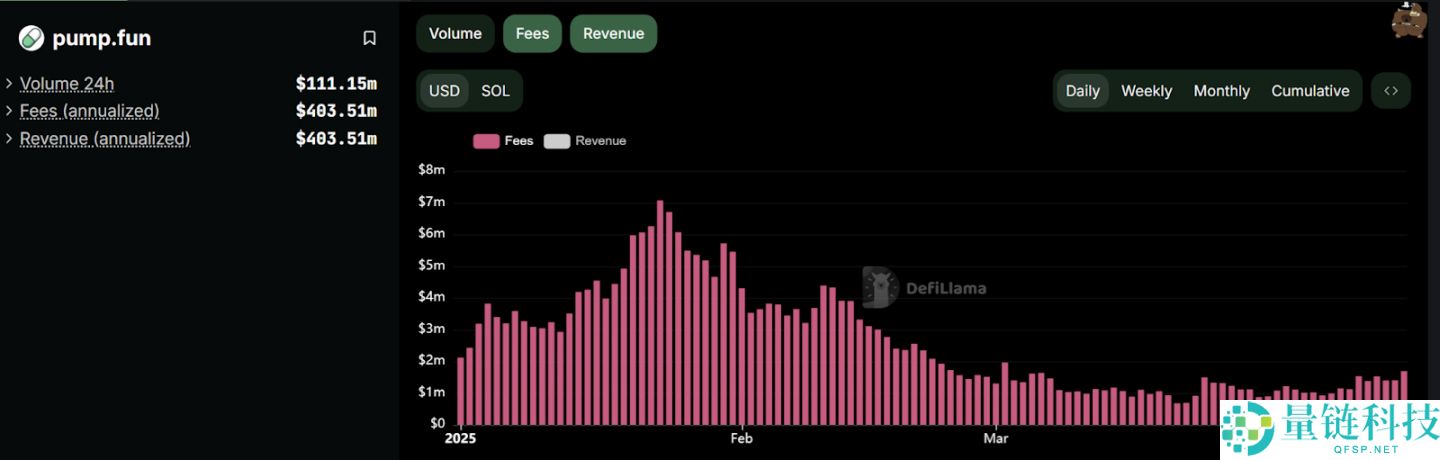Select the Daily interval tab
Image resolution: width=1440 pixels, height=460 pixels.
[x=1082, y=91]
